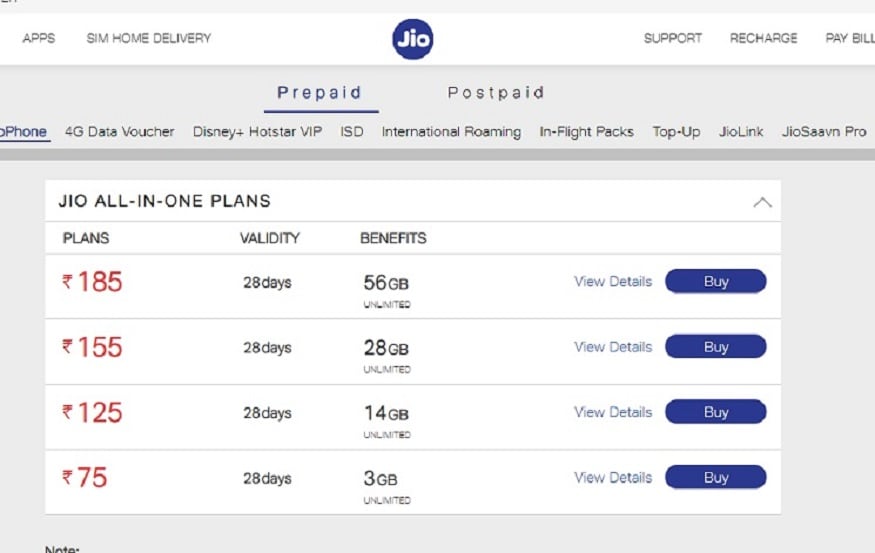Open the 4G Data Voucher category

click(x=119, y=131)
